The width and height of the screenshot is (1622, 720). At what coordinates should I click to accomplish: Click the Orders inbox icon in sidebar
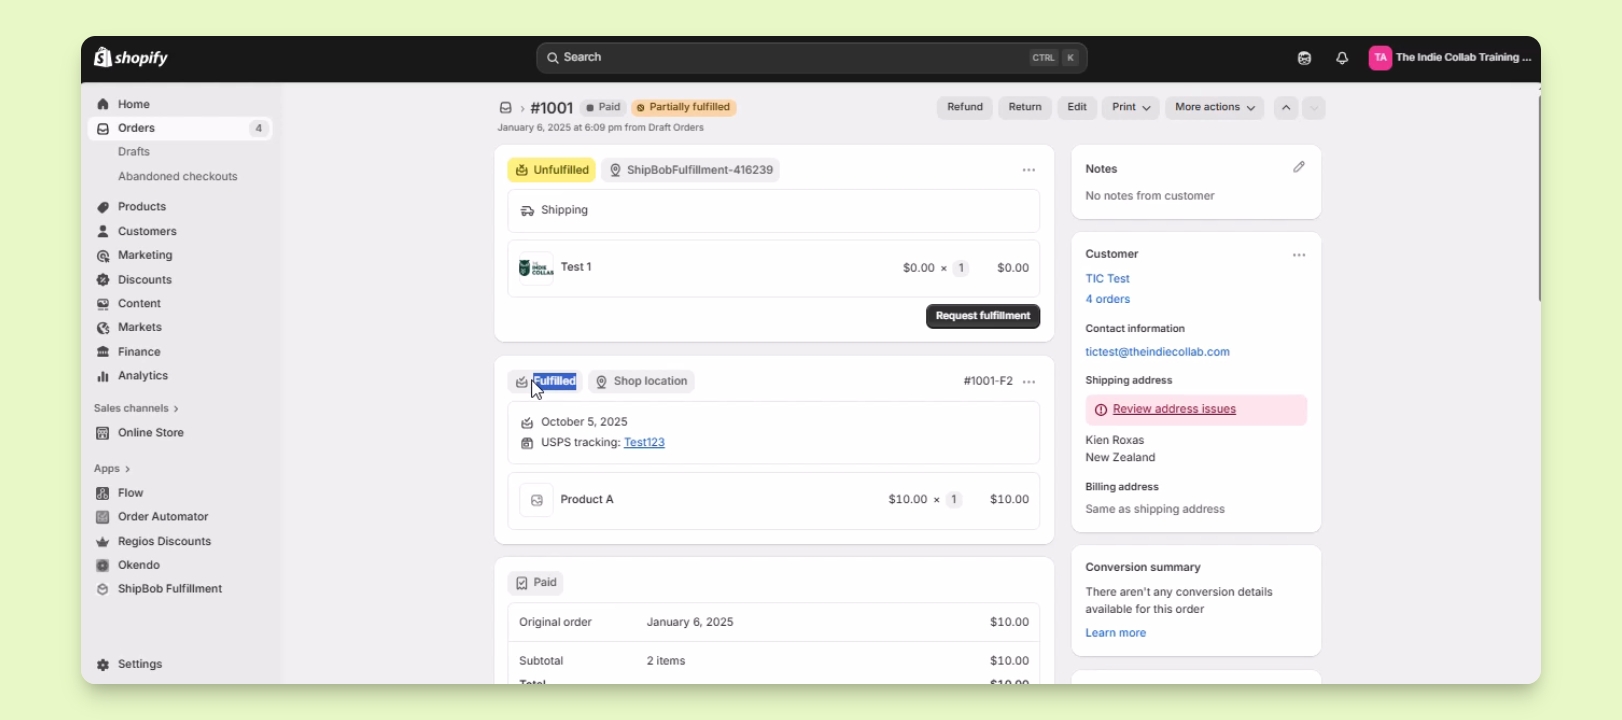pos(103,128)
